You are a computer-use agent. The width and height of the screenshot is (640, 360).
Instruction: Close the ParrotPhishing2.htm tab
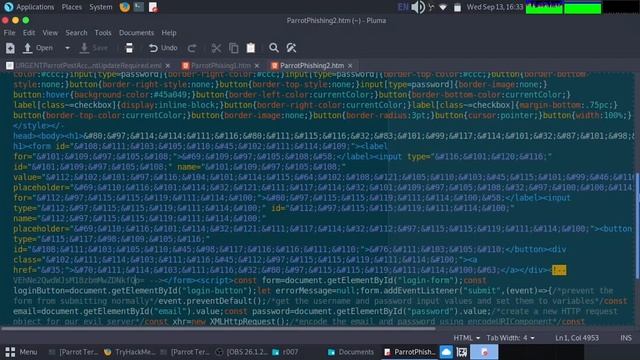pyautogui.click(x=350, y=66)
